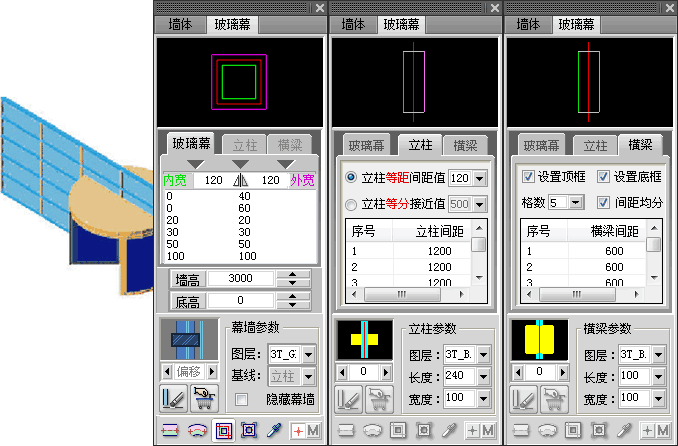Click the mirror icon between 内宽 and 外宽
The height and width of the screenshot is (446, 678).
239,181
